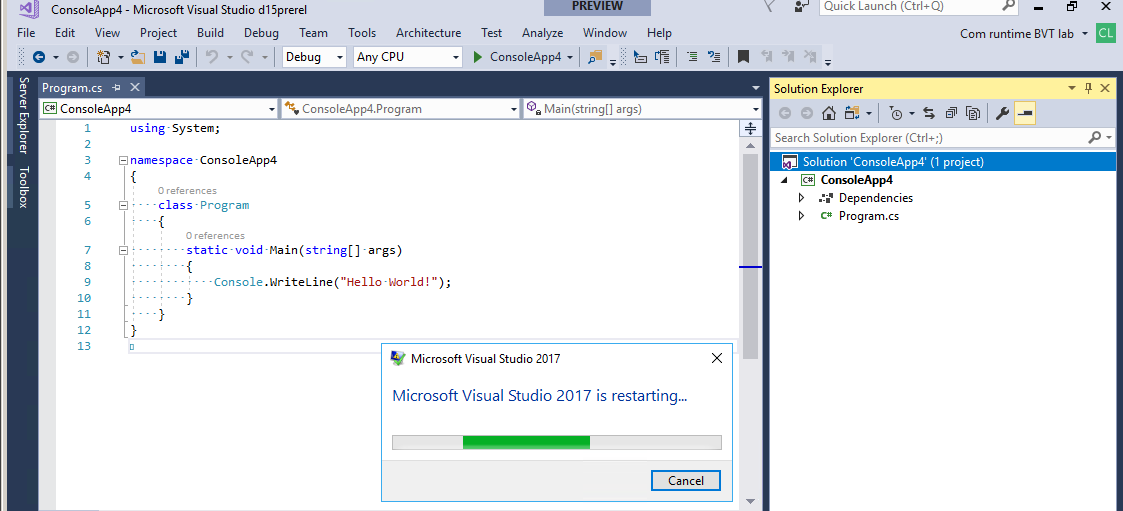
Task: Expand the Dependencies node
Action: (801, 198)
